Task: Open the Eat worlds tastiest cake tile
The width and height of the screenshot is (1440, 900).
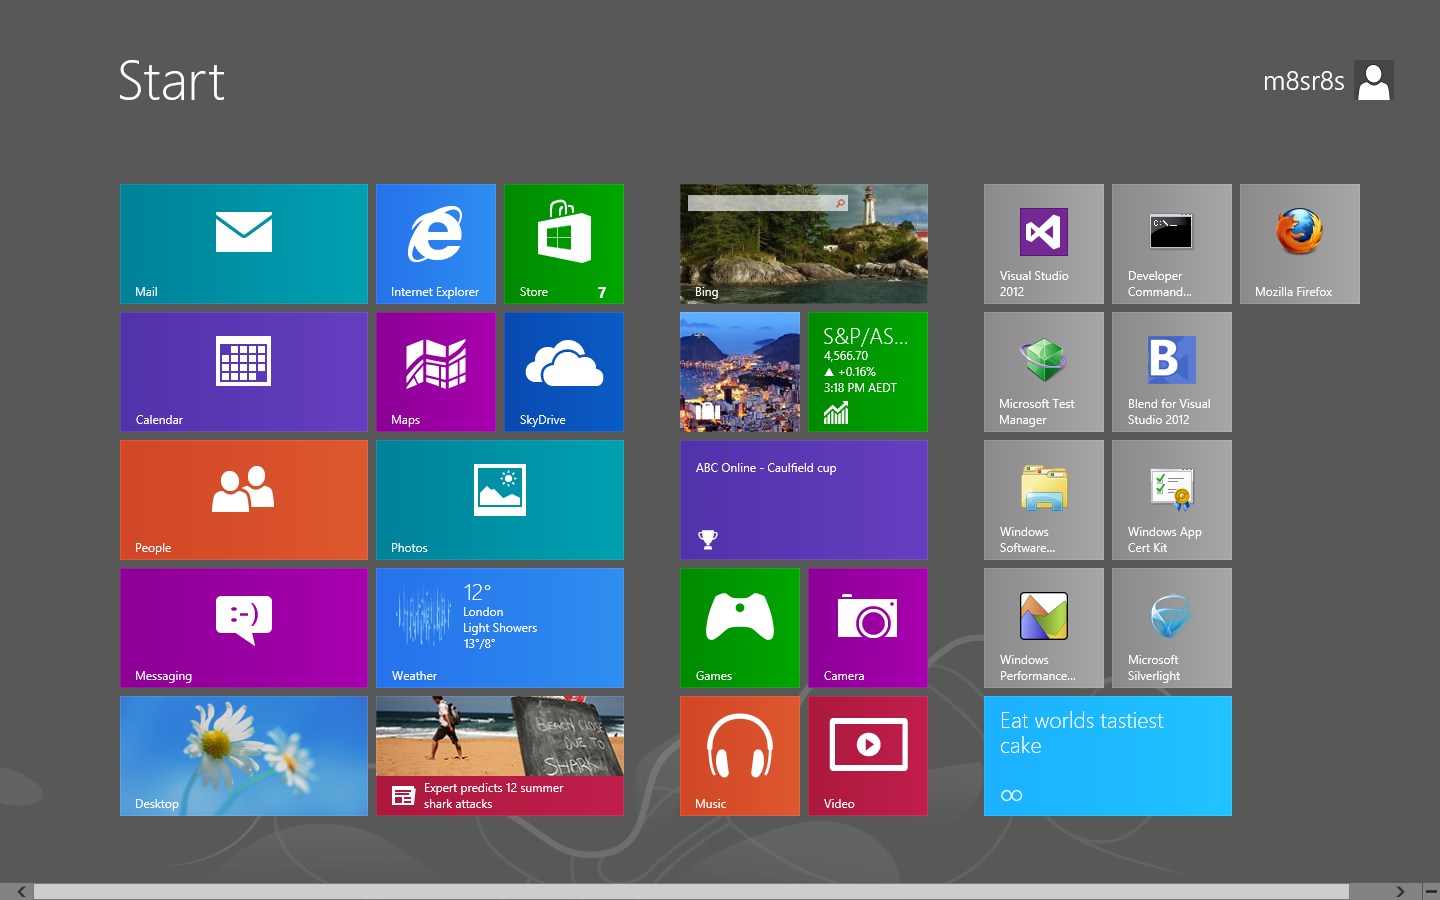Action: [x=1108, y=756]
